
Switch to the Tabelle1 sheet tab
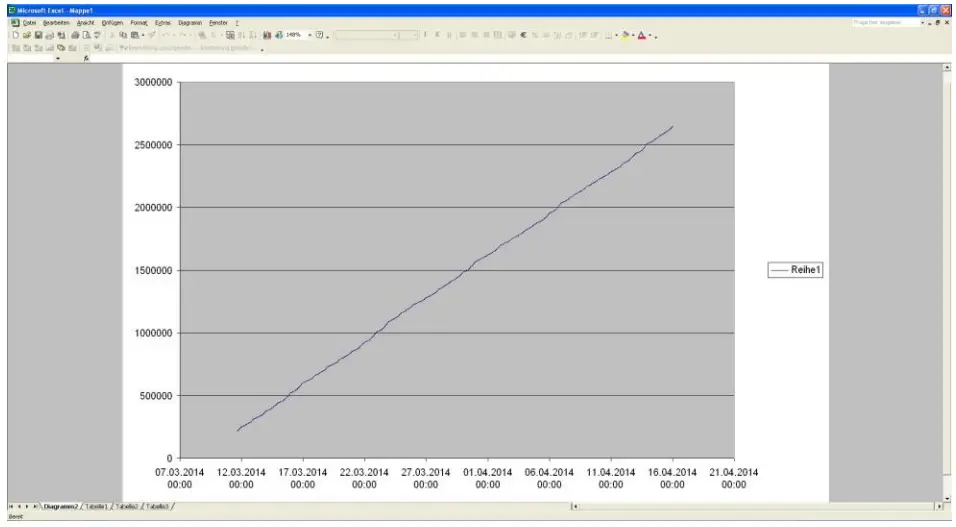coord(96,506)
